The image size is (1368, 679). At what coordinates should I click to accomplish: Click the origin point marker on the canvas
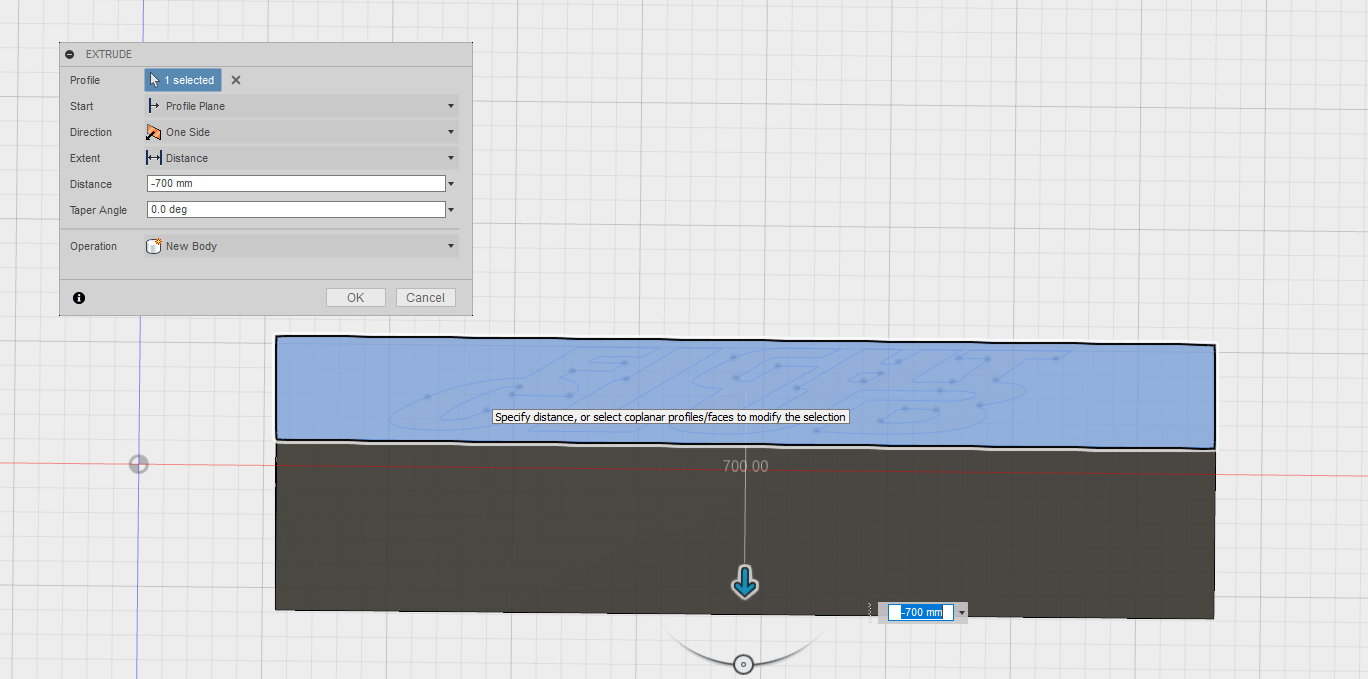tap(139, 464)
